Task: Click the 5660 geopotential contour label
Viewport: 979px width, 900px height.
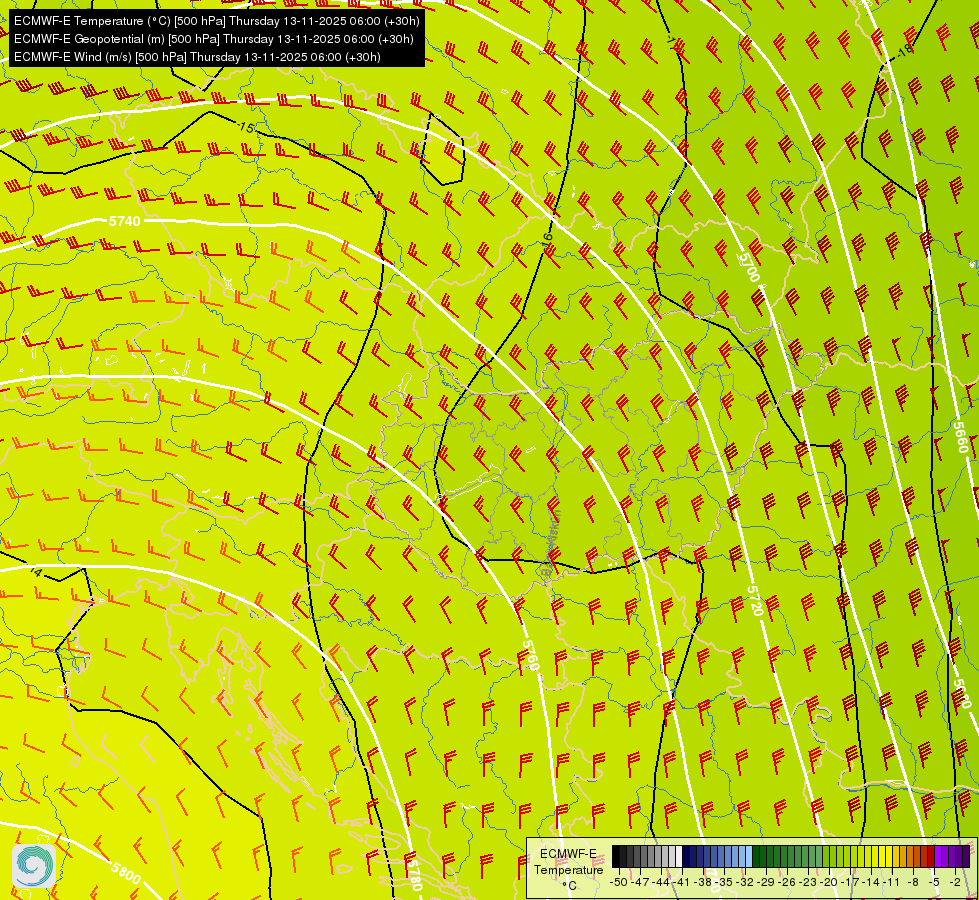Action: (960, 437)
